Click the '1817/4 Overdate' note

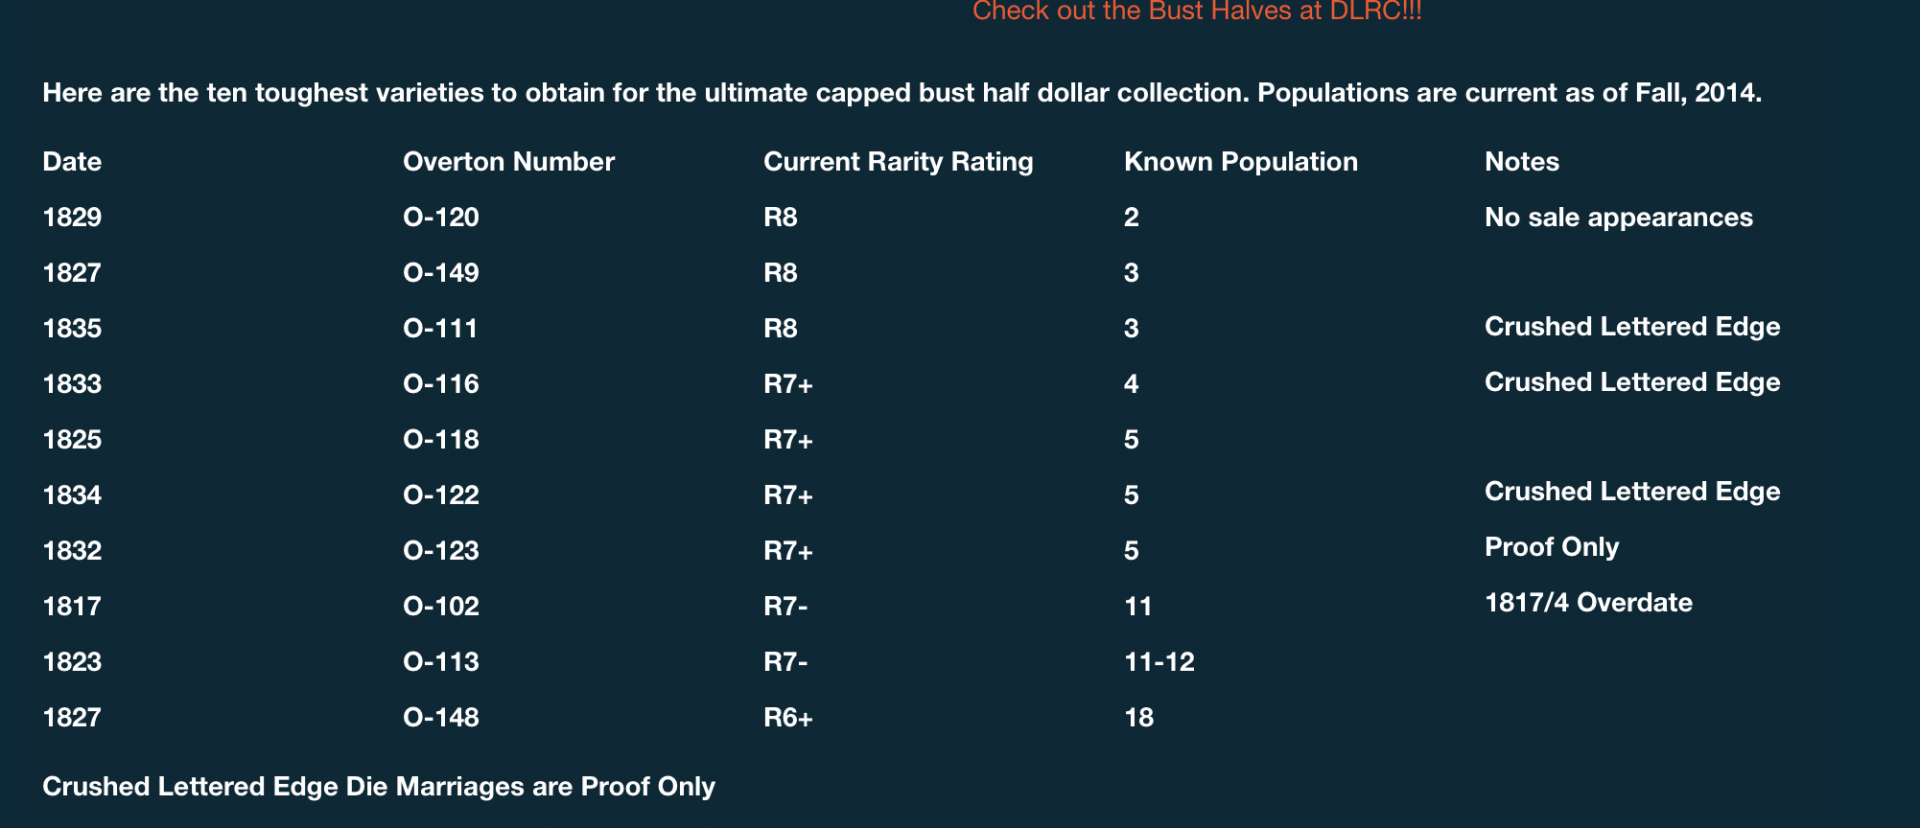coord(1588,603)
